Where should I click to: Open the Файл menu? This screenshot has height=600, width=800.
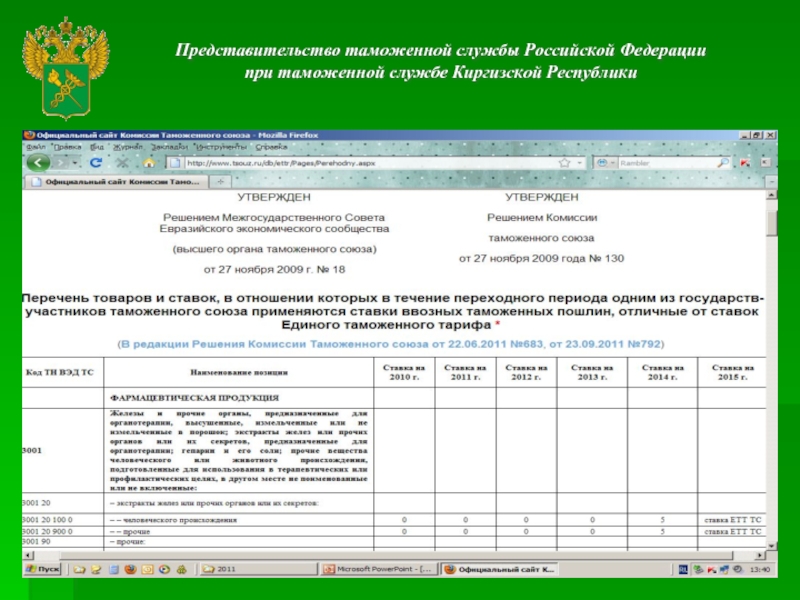[36, 147]
